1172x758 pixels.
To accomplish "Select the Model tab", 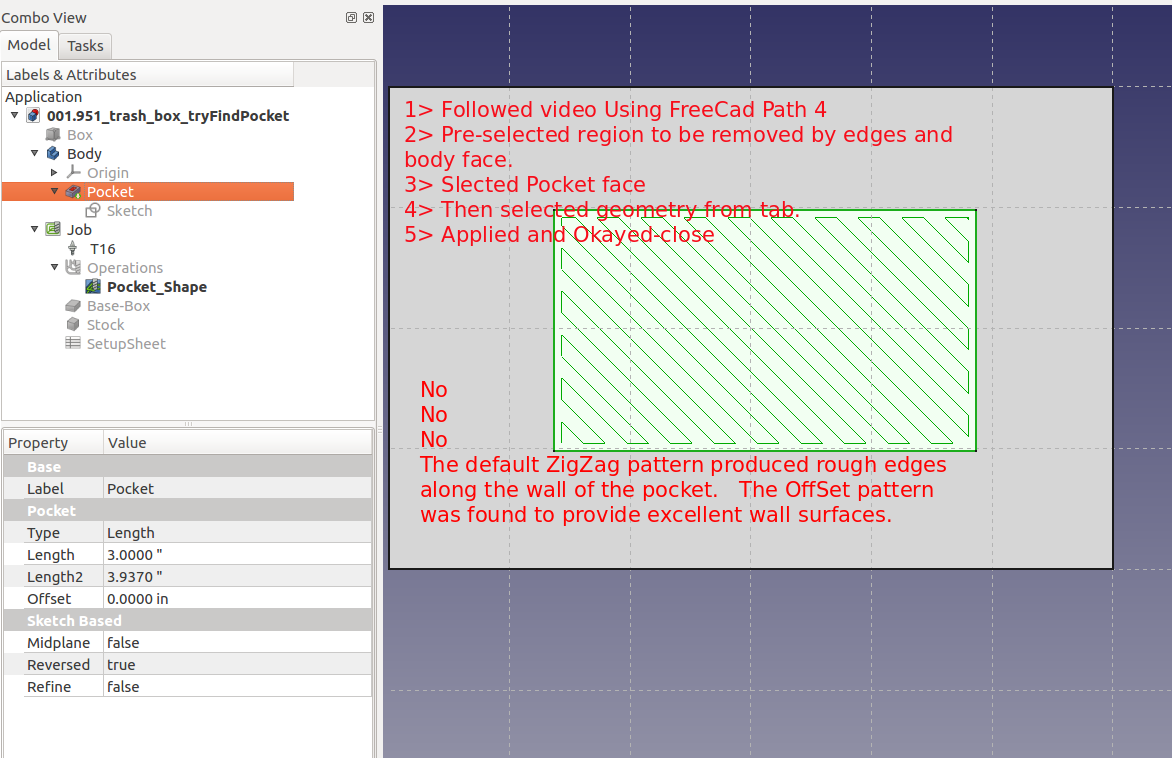I will [29, 45].
